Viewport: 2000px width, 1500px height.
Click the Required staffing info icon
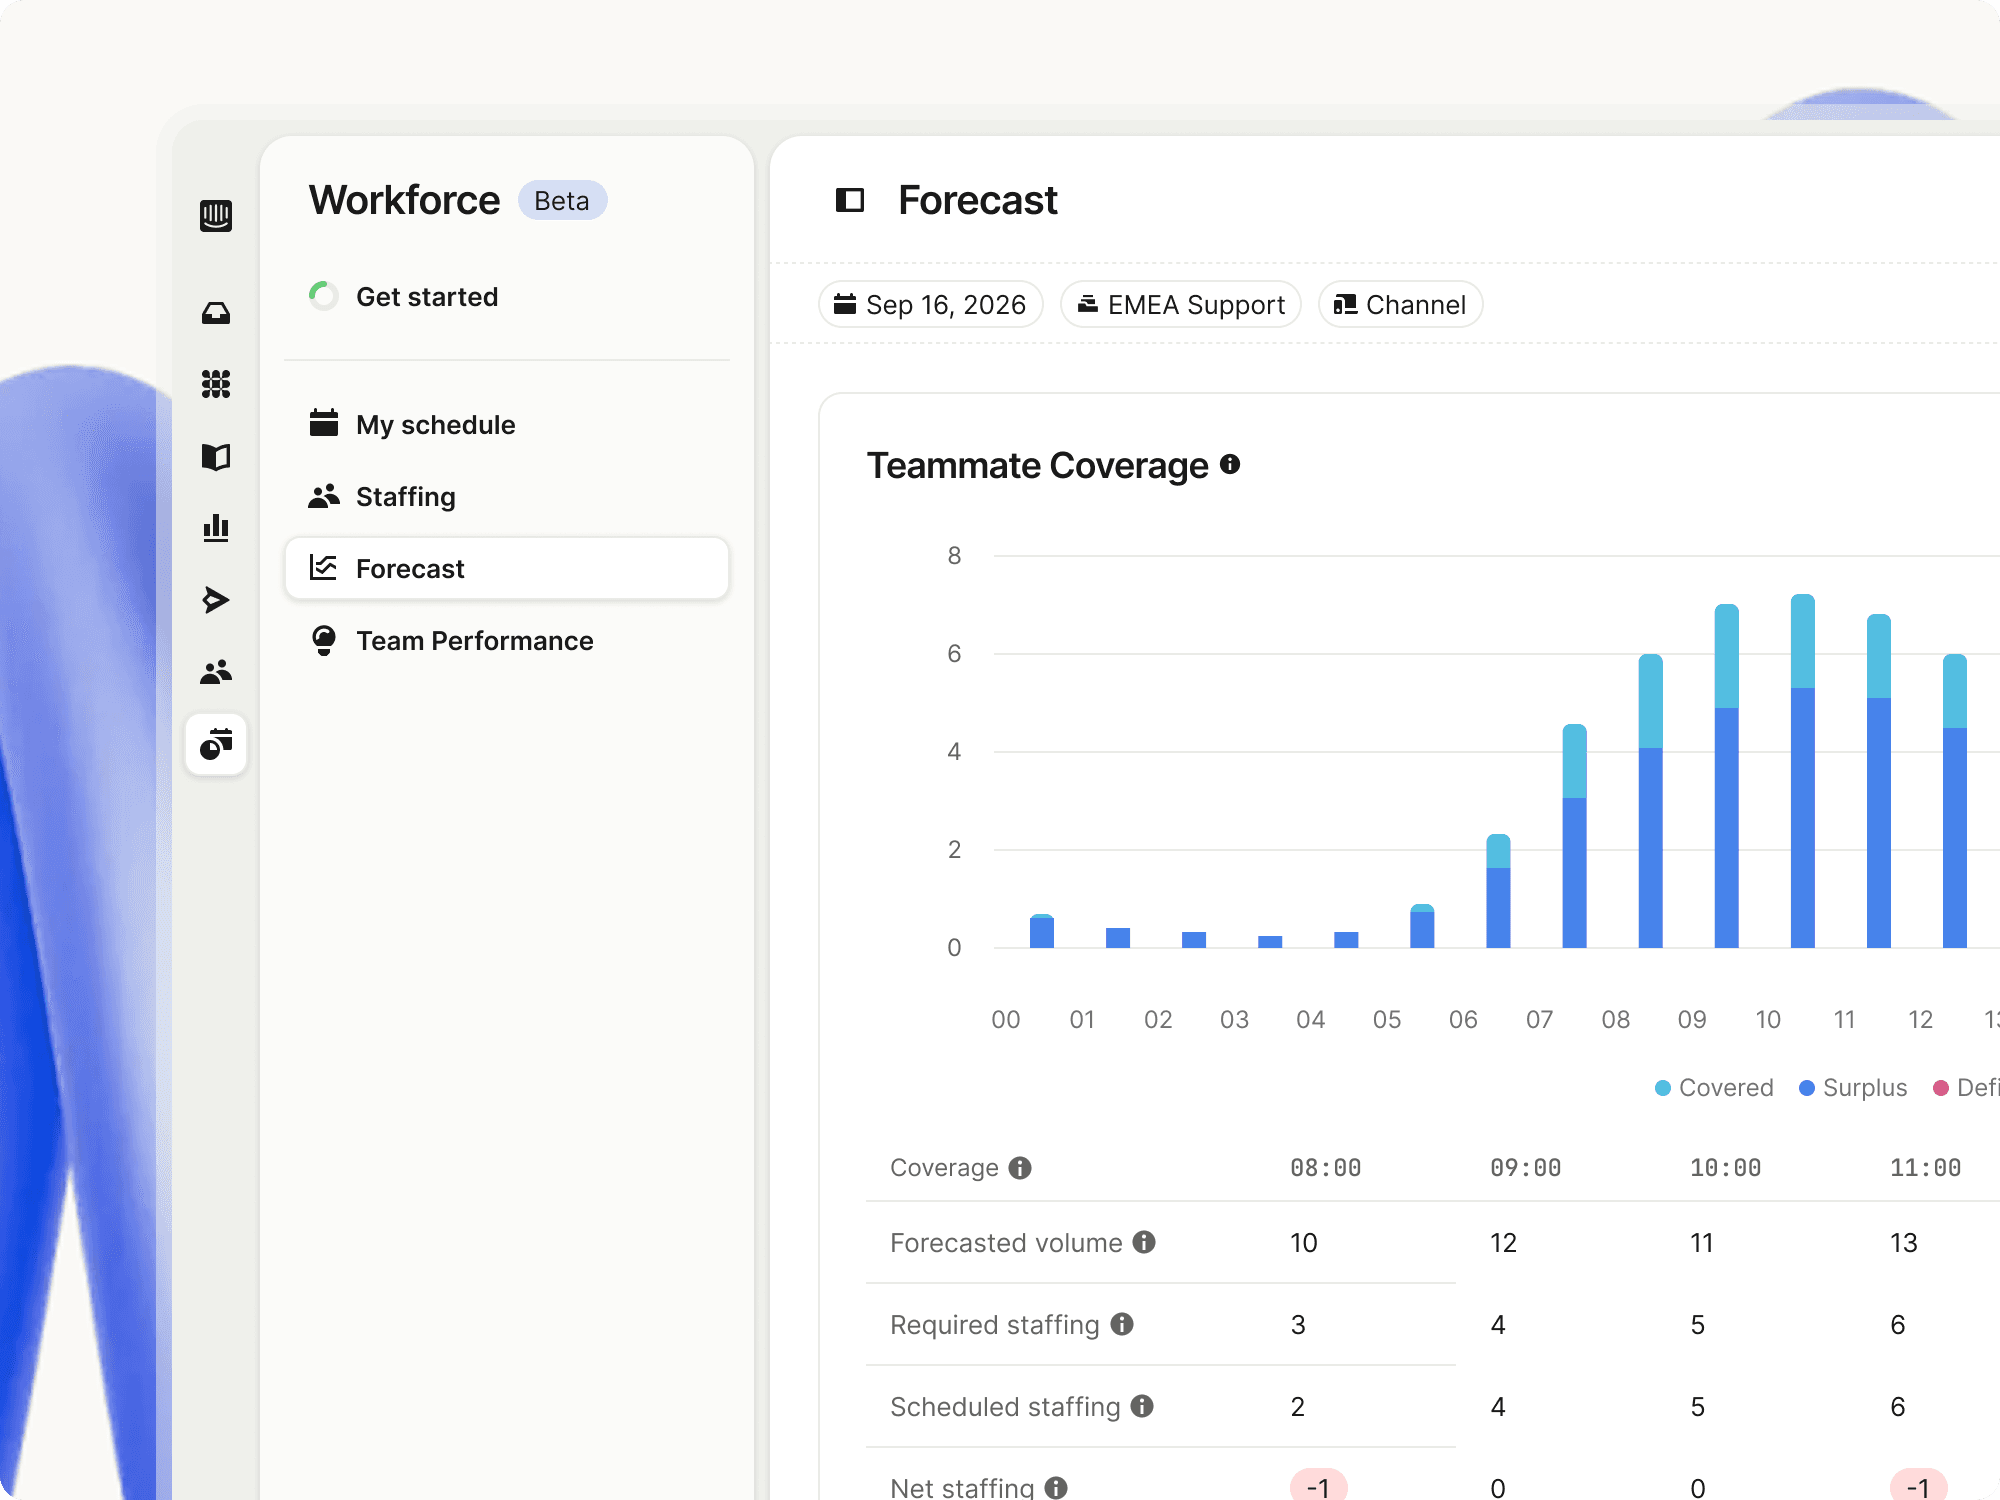pyautogui.click(x=1122, y=1324)
